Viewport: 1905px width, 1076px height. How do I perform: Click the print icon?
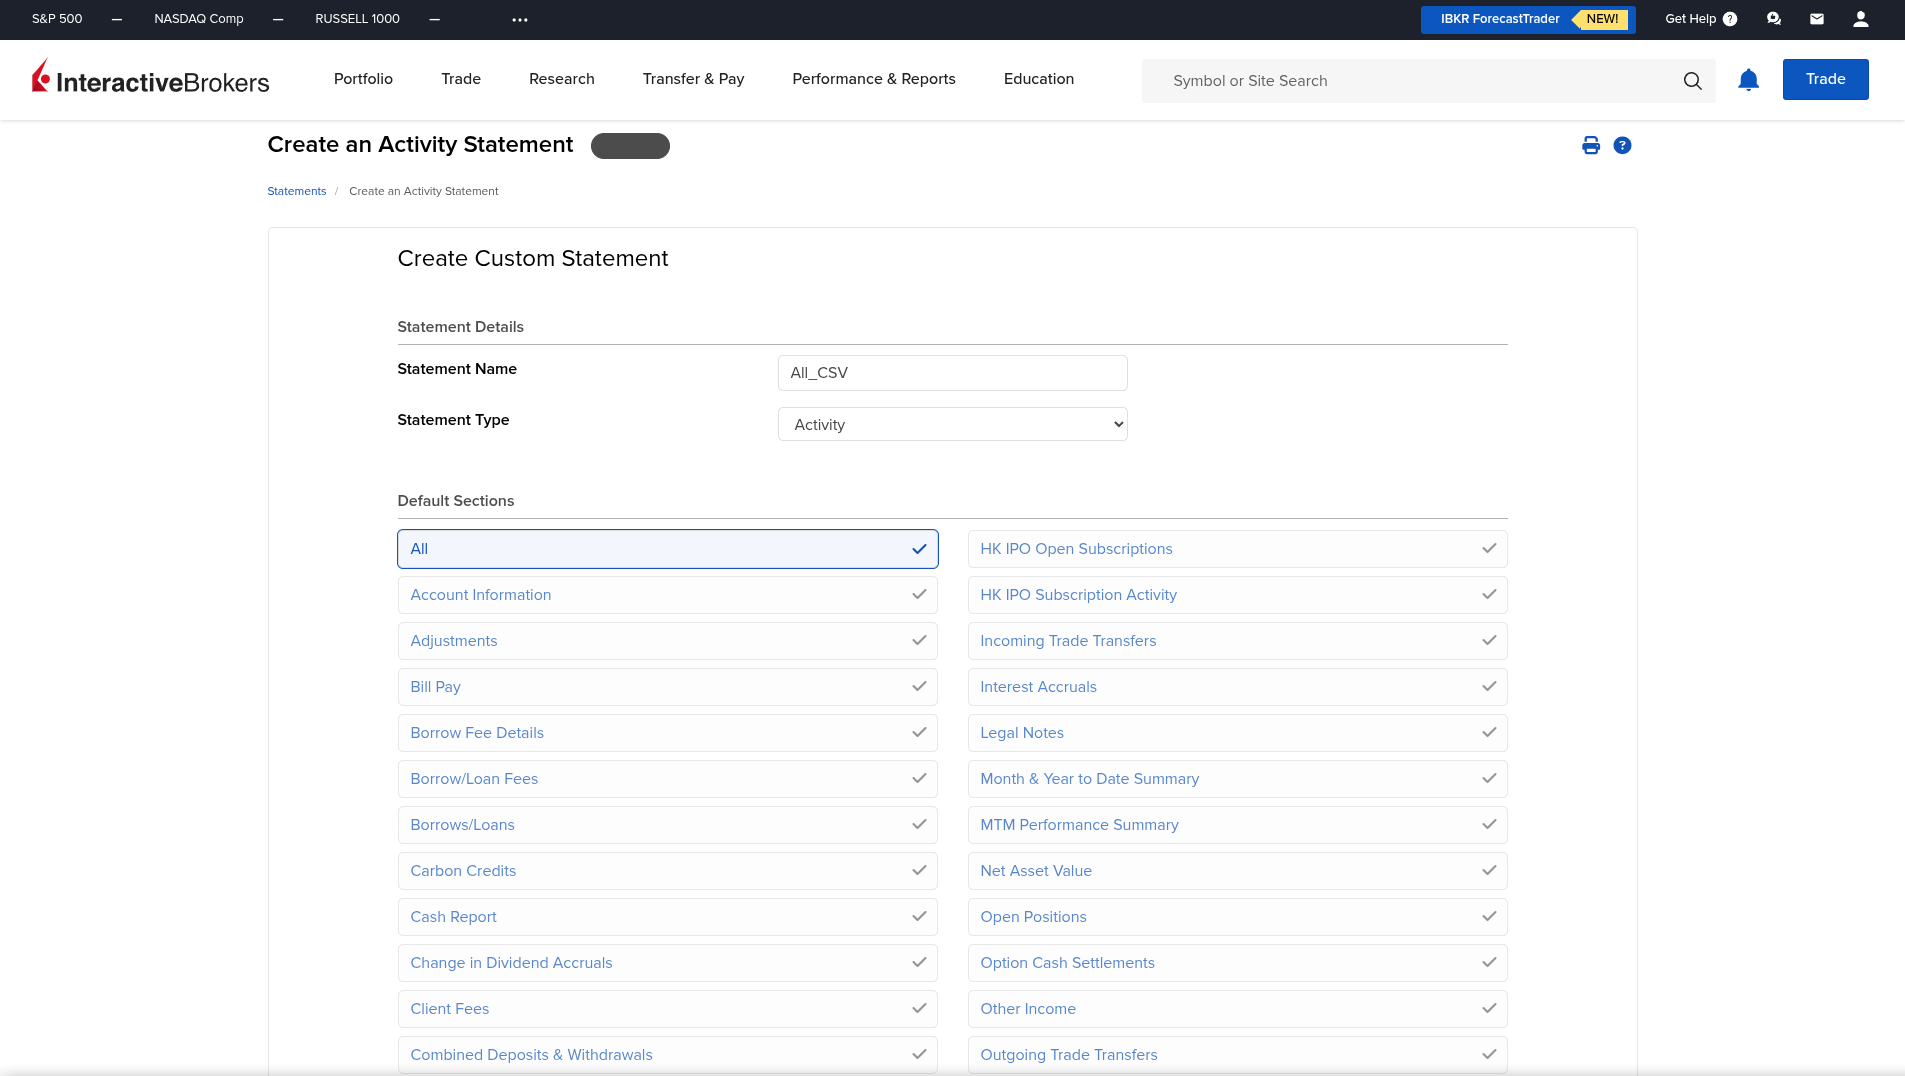click(x=1590, y=146)
